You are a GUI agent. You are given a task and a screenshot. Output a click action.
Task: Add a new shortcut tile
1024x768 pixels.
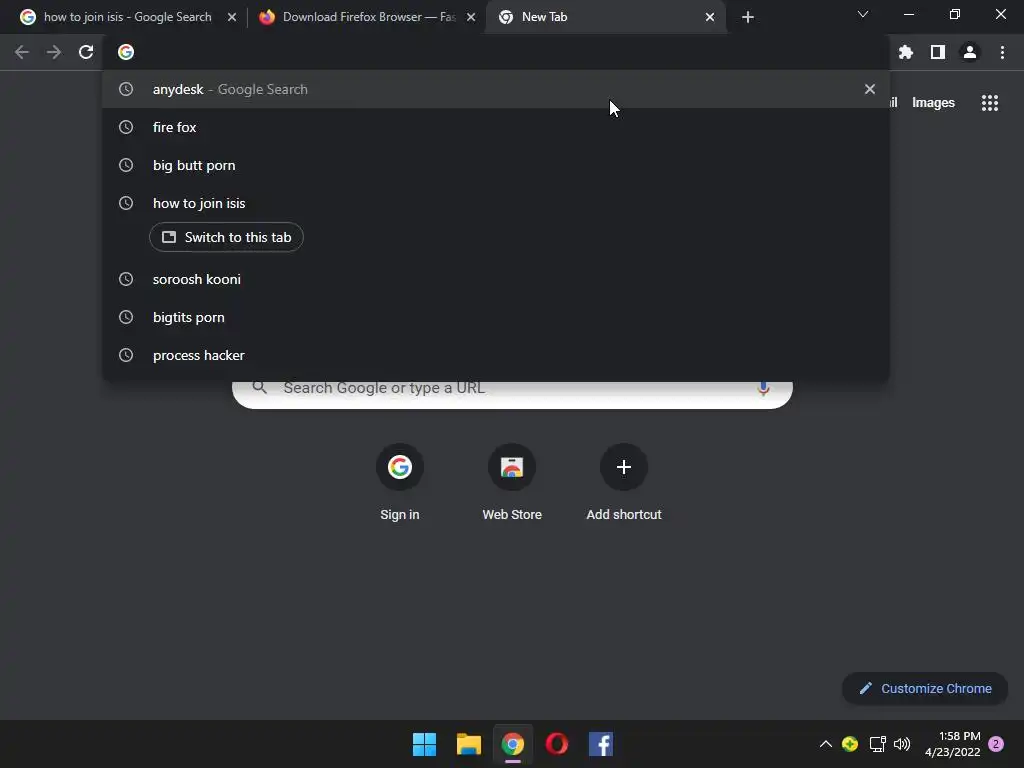624,483
